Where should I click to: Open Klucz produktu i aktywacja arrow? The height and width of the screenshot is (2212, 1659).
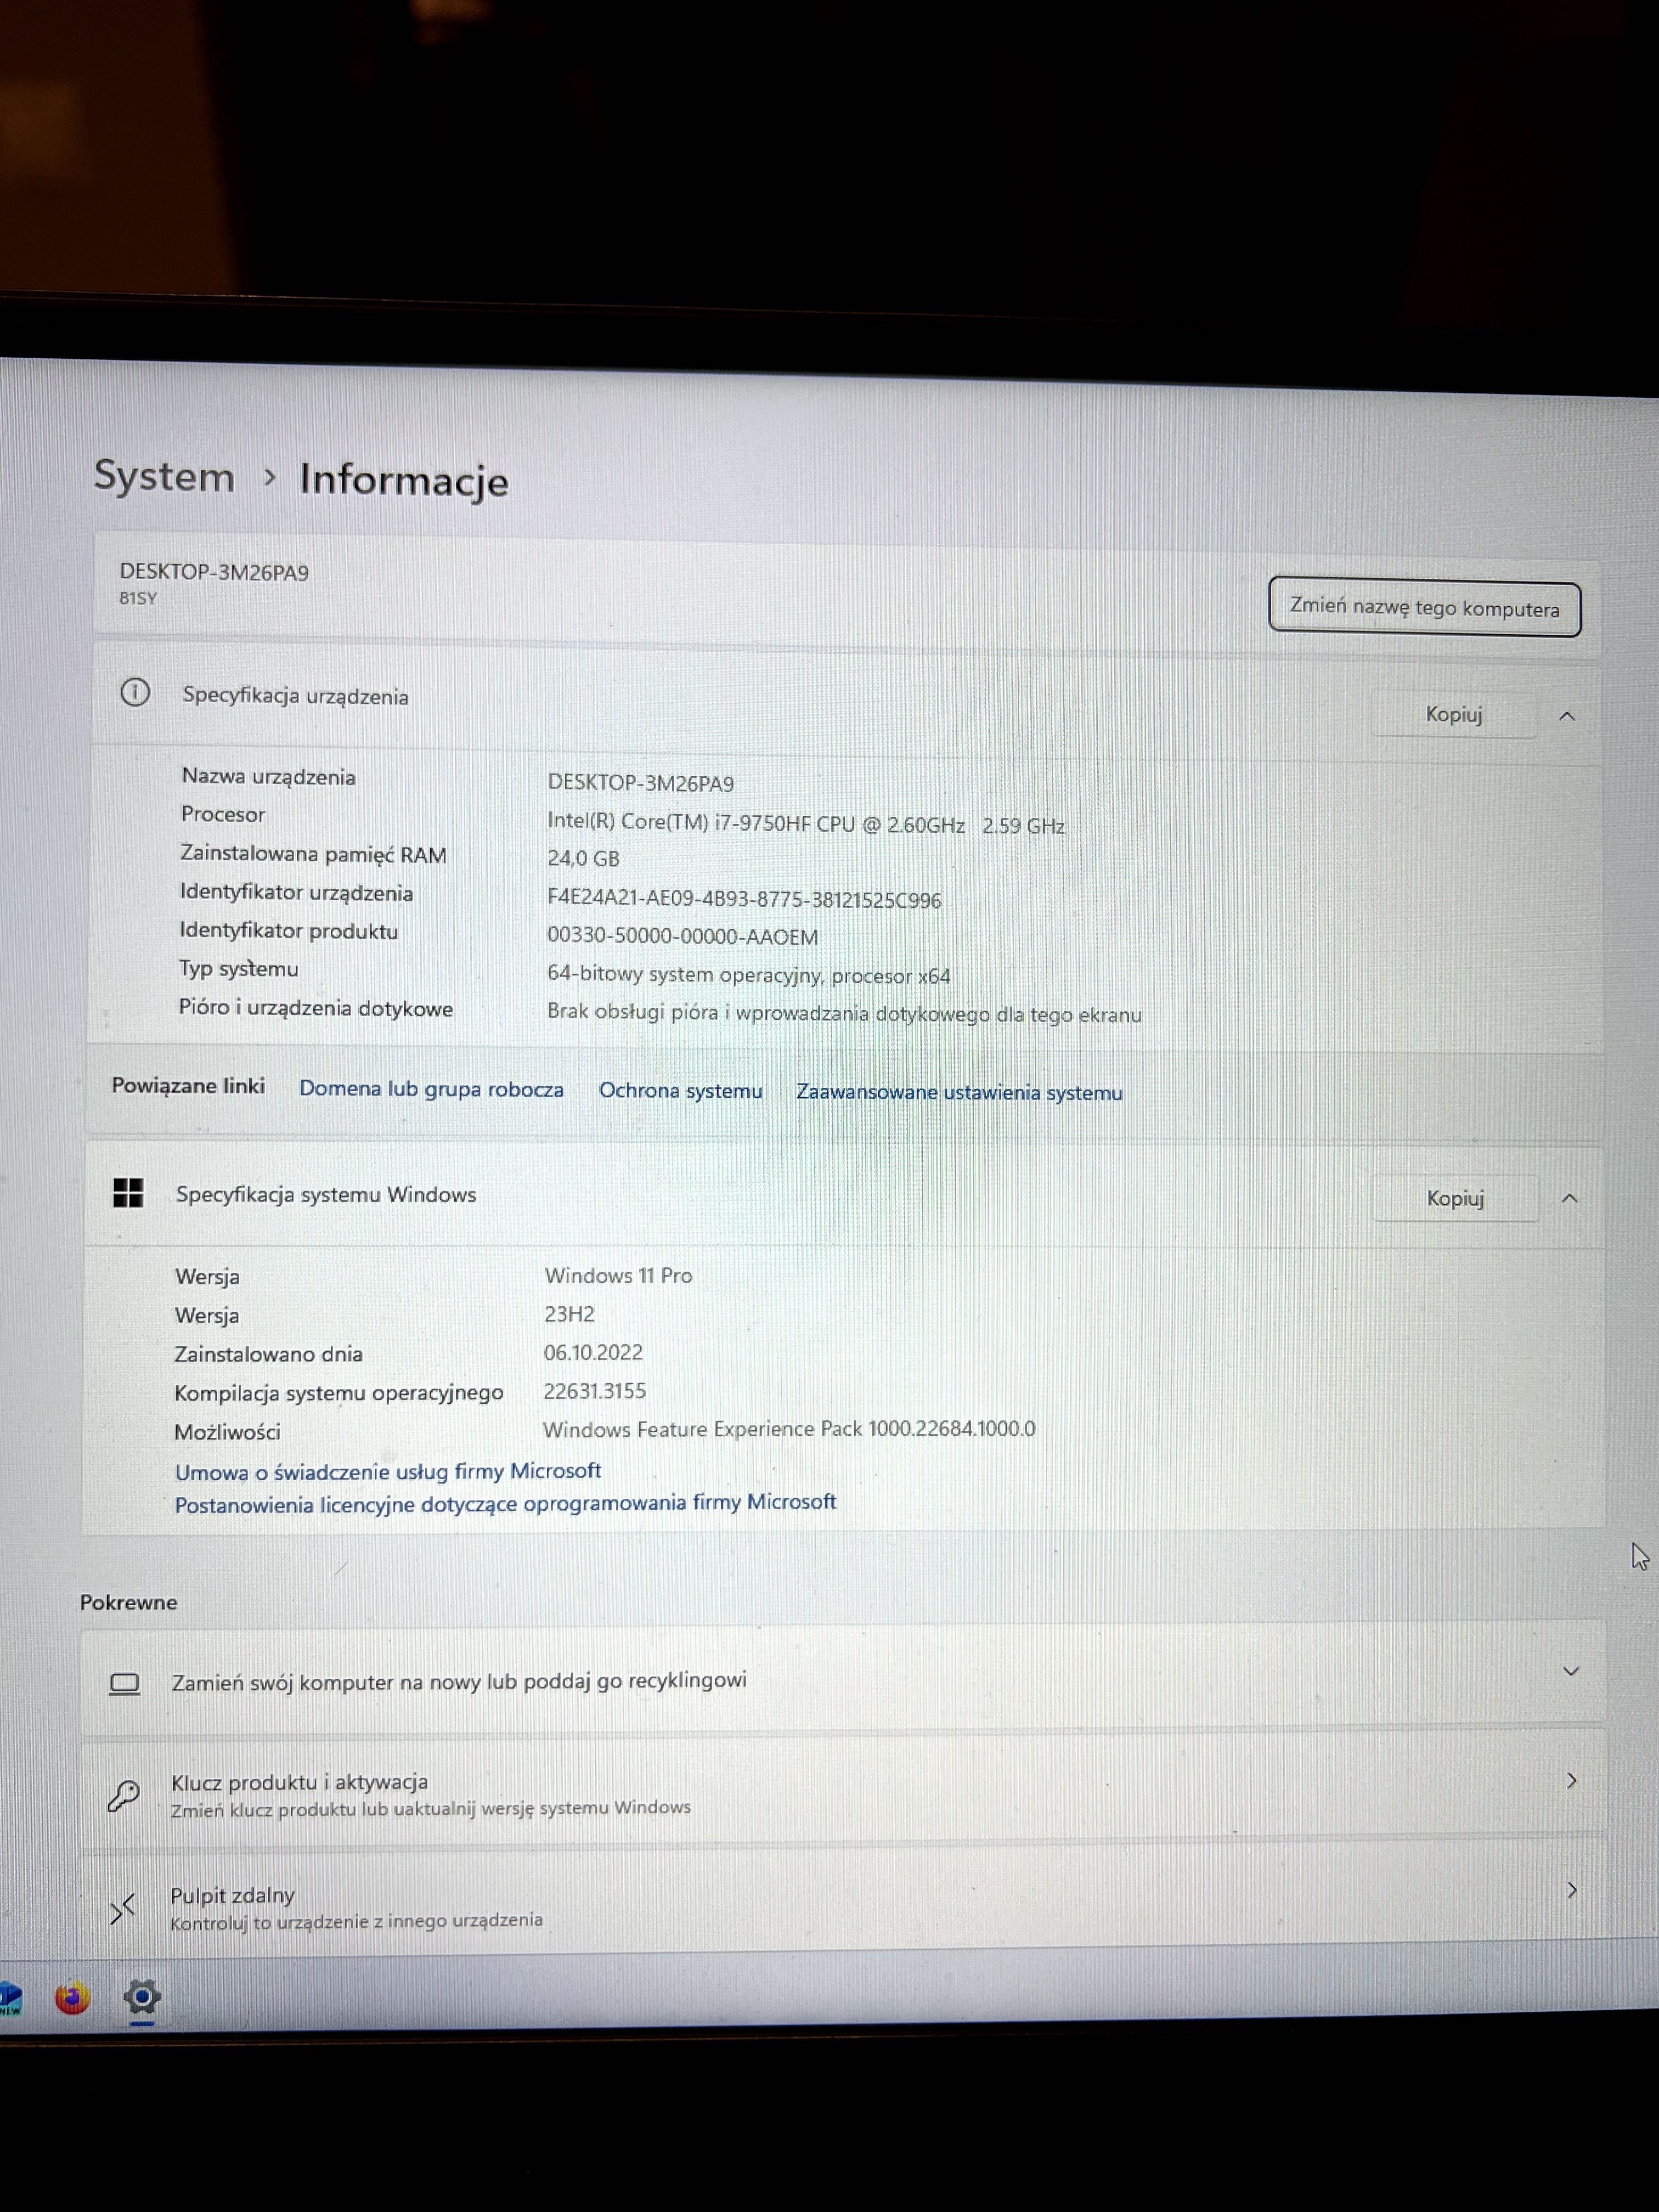tap(1571, 1780)
